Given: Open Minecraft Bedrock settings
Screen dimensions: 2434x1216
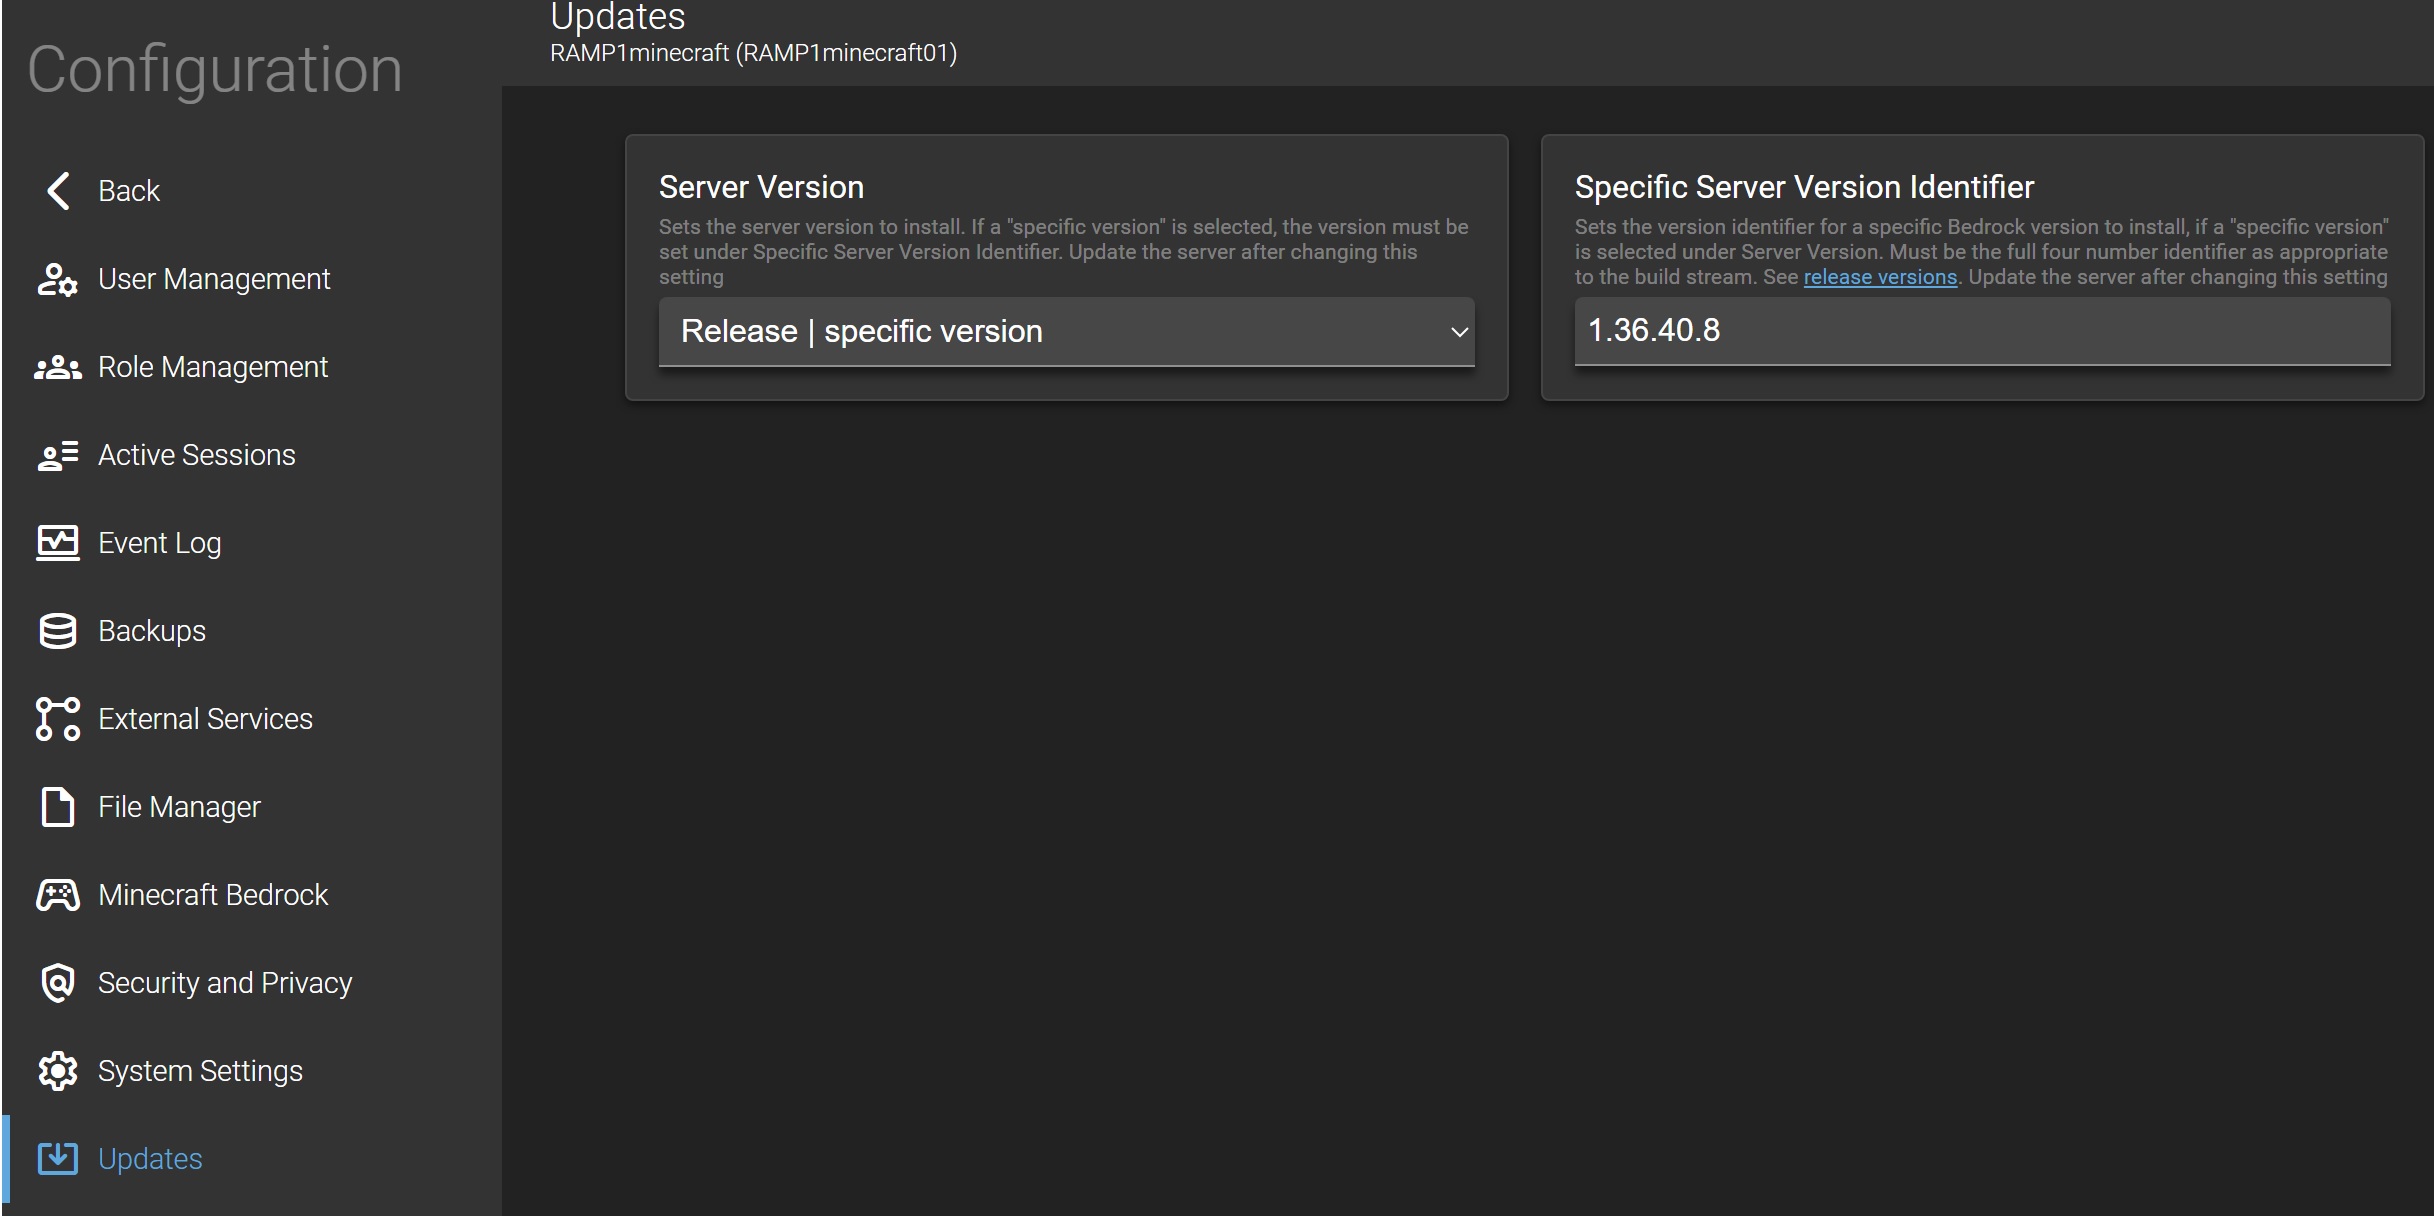Looking at the screenshot, I should [213, 895].
